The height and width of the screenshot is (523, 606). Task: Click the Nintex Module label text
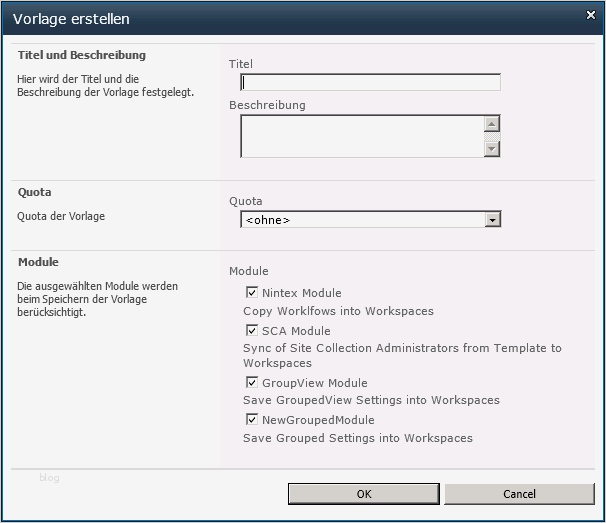[301, 293]
